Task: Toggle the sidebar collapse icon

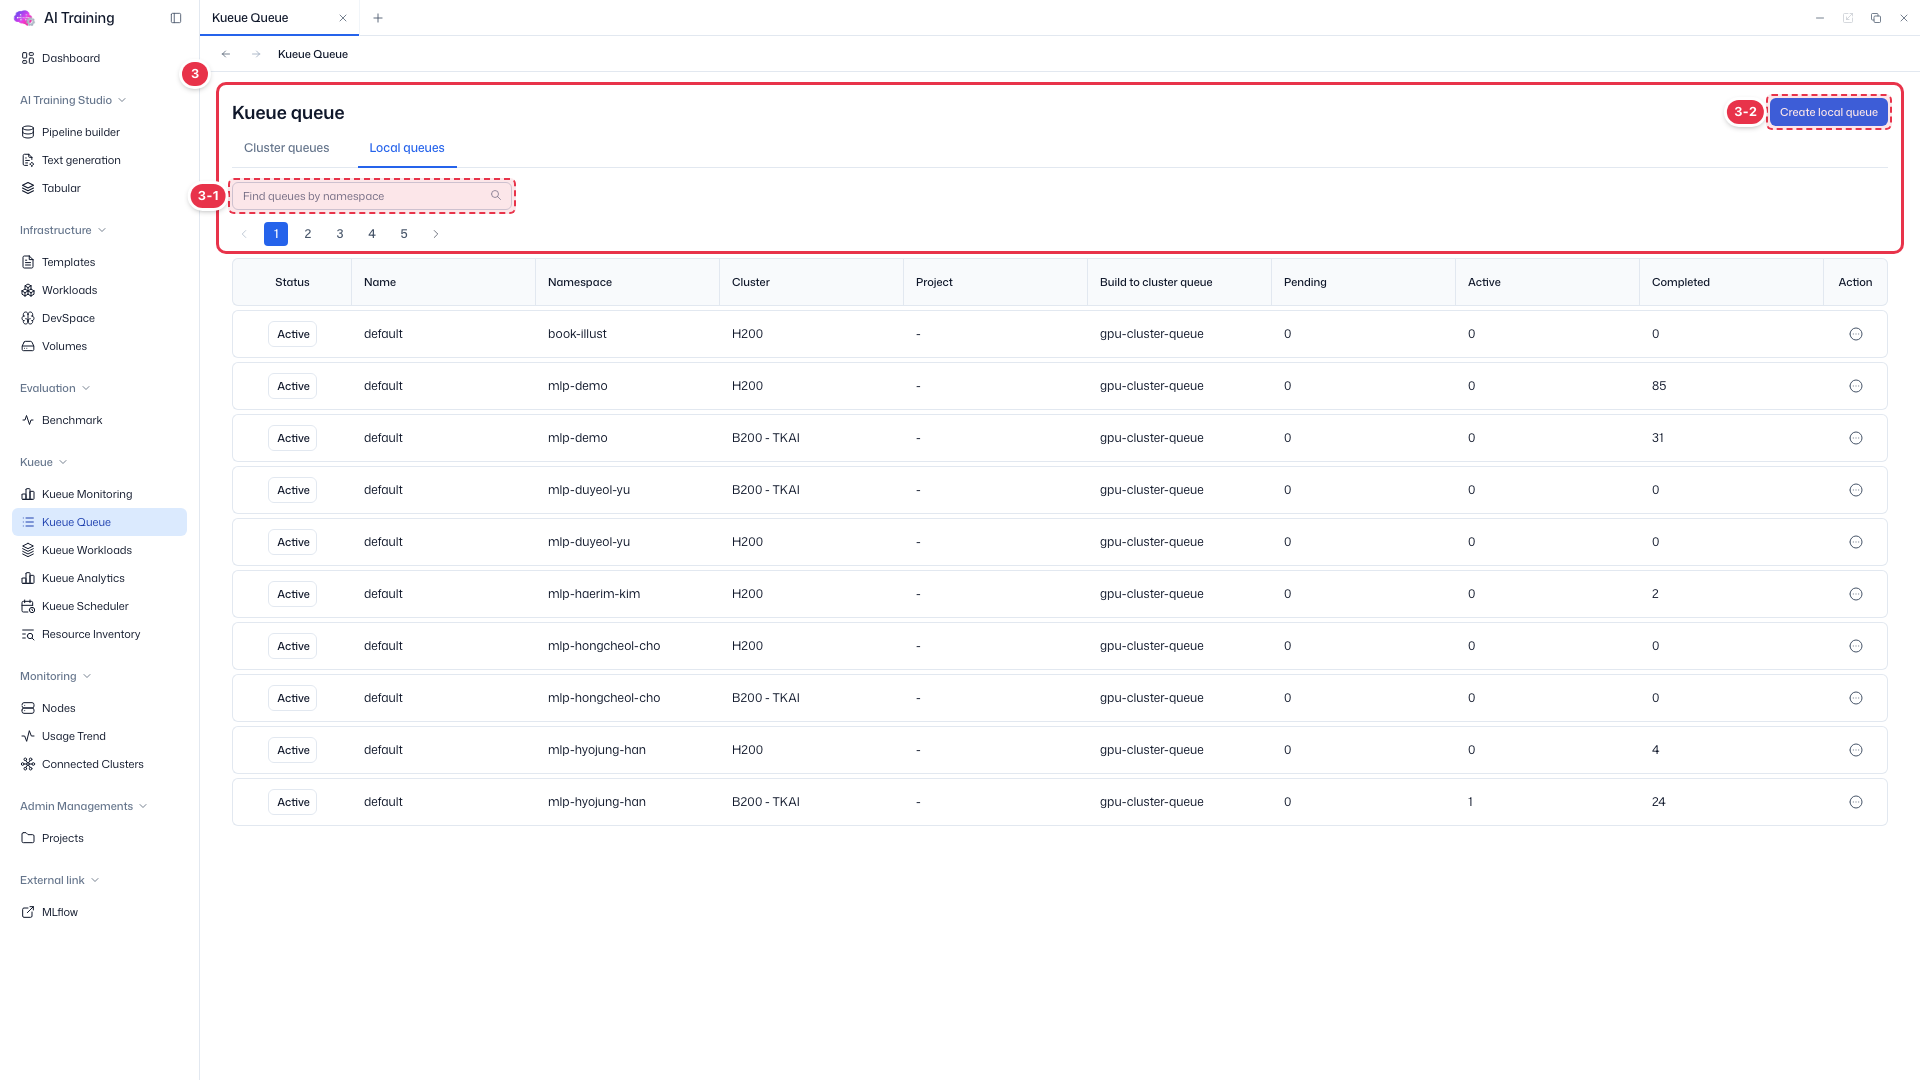Action: click(176, 18)
